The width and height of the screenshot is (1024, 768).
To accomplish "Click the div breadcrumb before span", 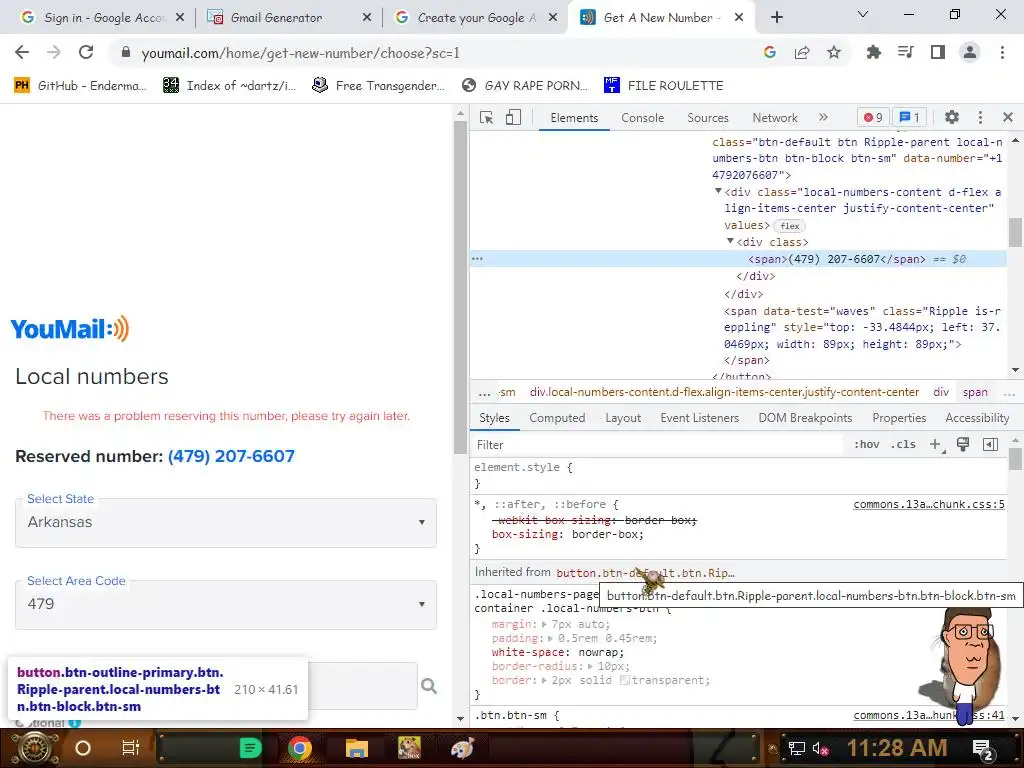I will point(941,392).
